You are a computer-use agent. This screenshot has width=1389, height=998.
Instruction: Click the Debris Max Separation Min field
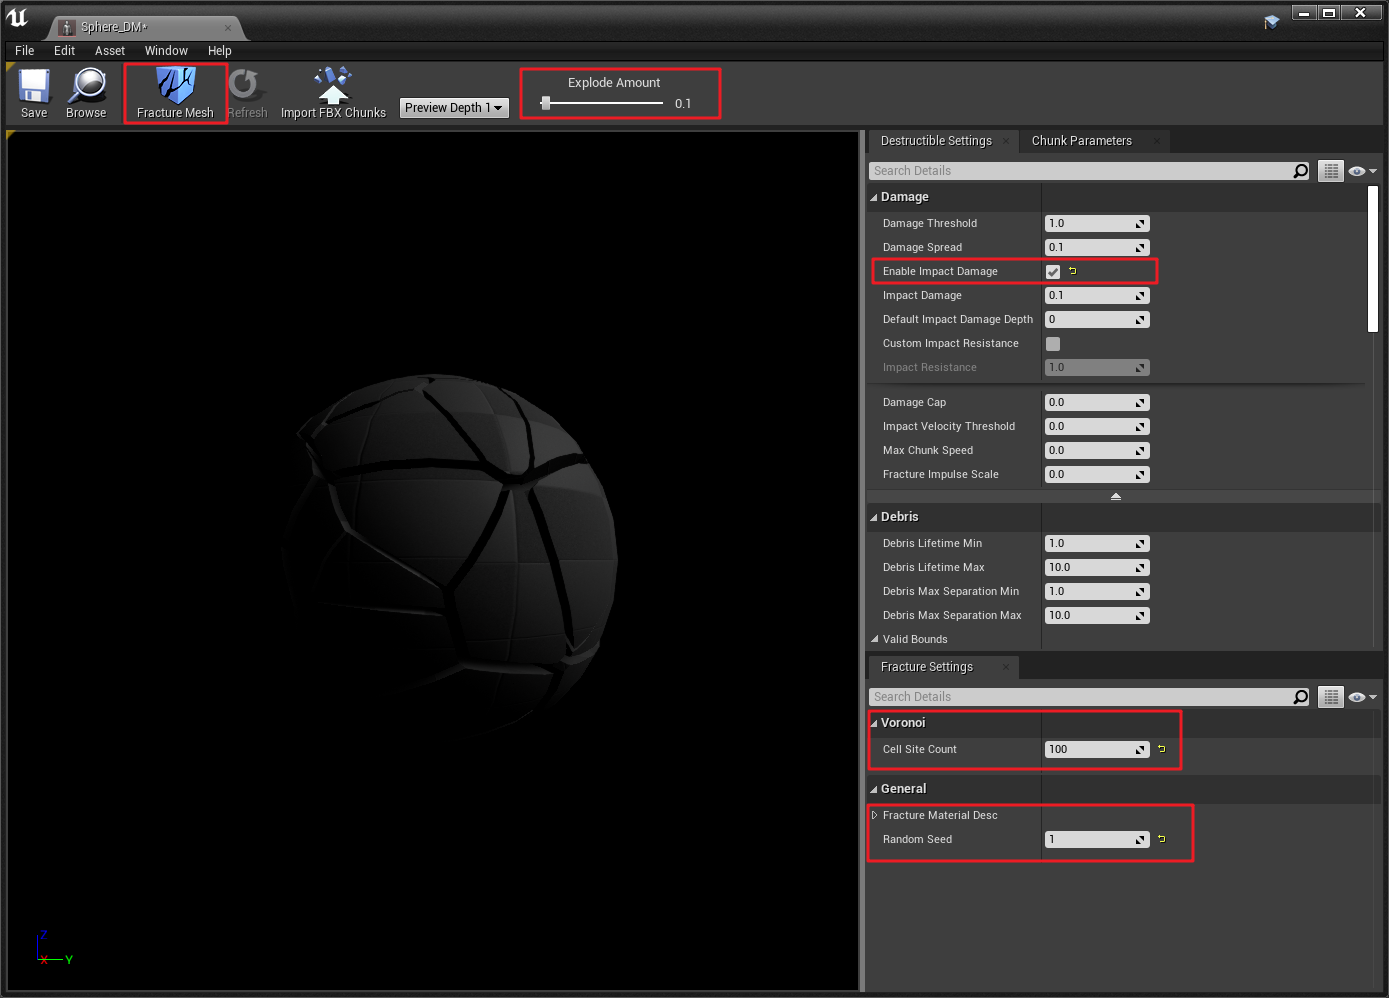(1097, 592)
